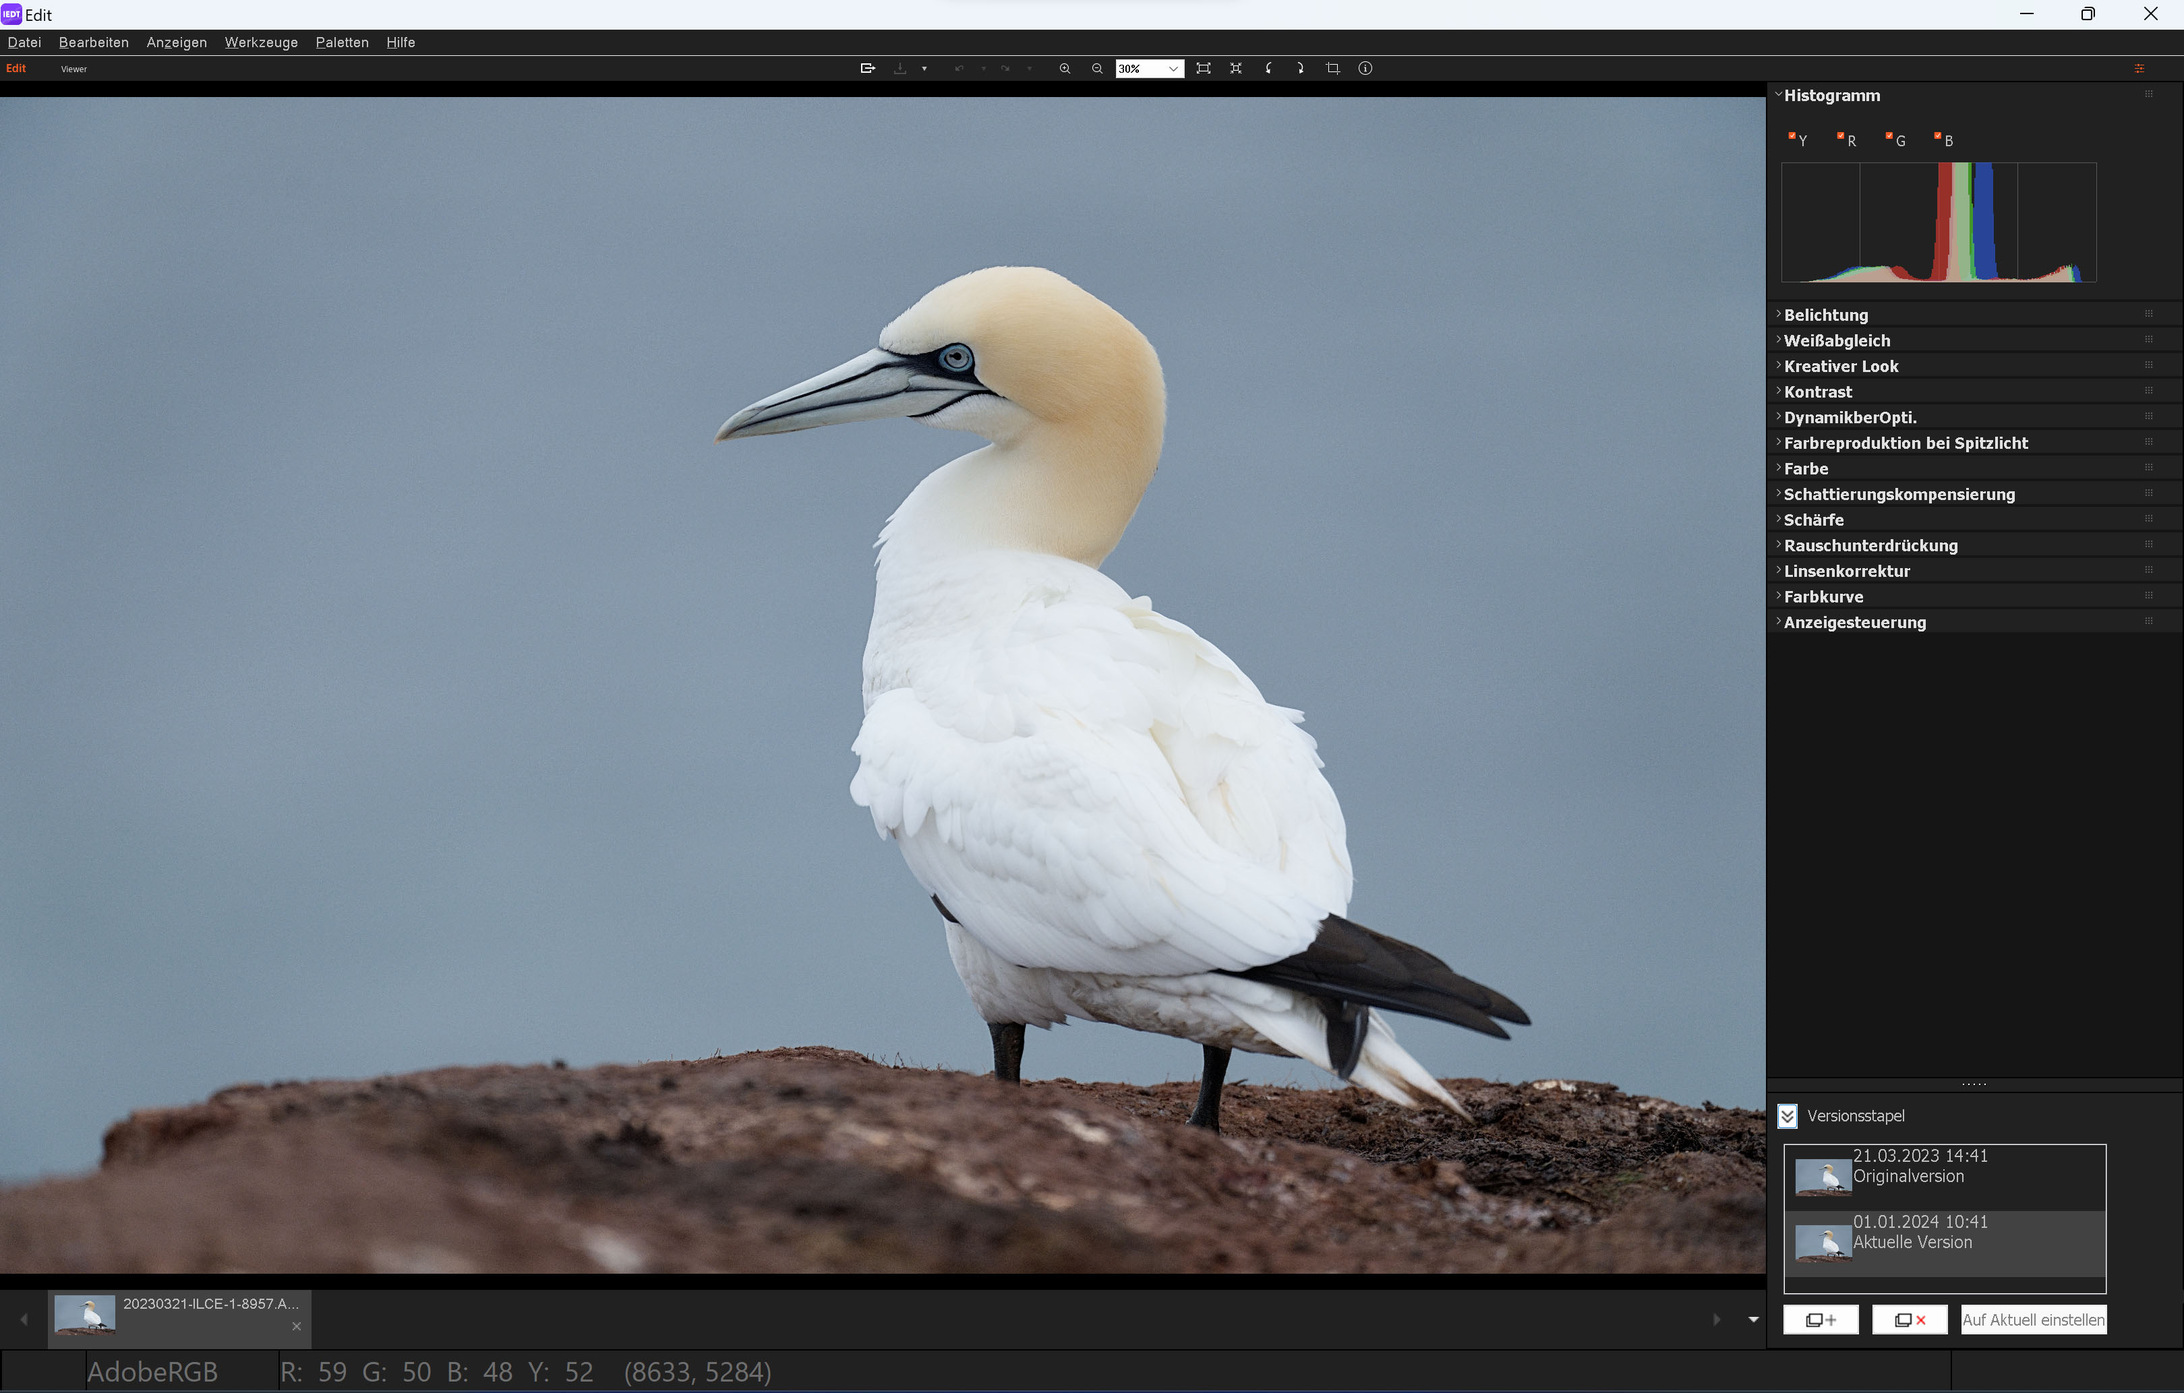Viewport: 2184px width, 1393px height.
Task: Open the Werkzeuge menu
Action: click(x=261, y=42)
